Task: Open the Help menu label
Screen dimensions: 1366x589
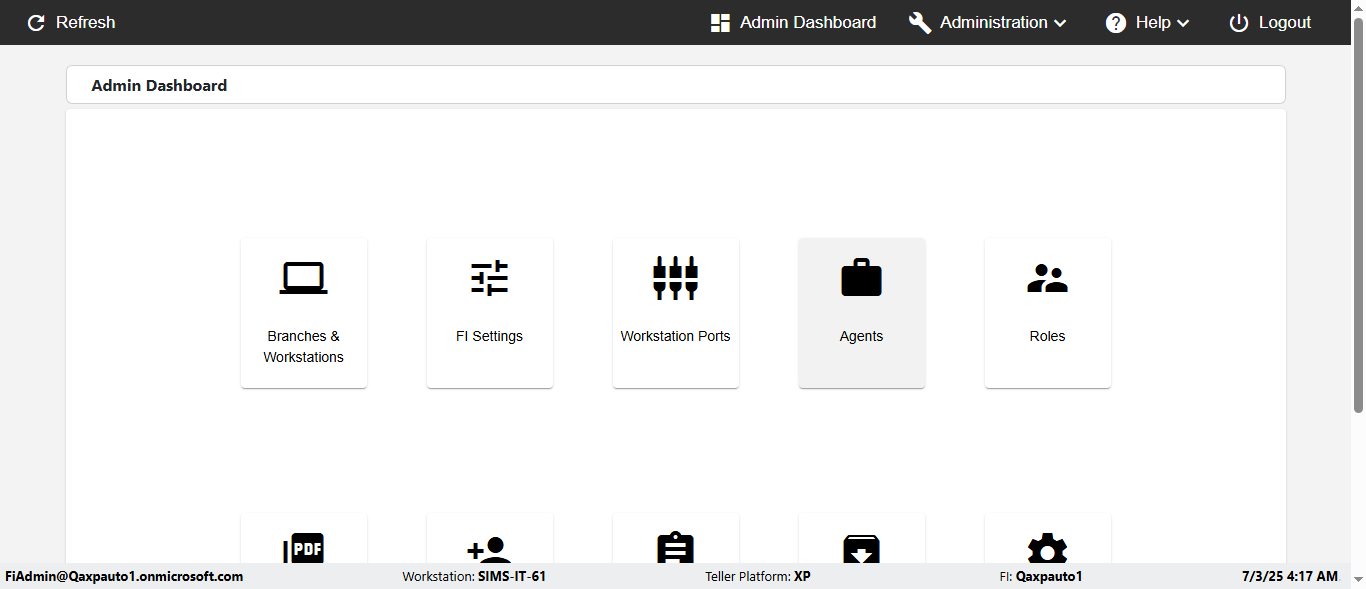Action: coord(1153,22)
